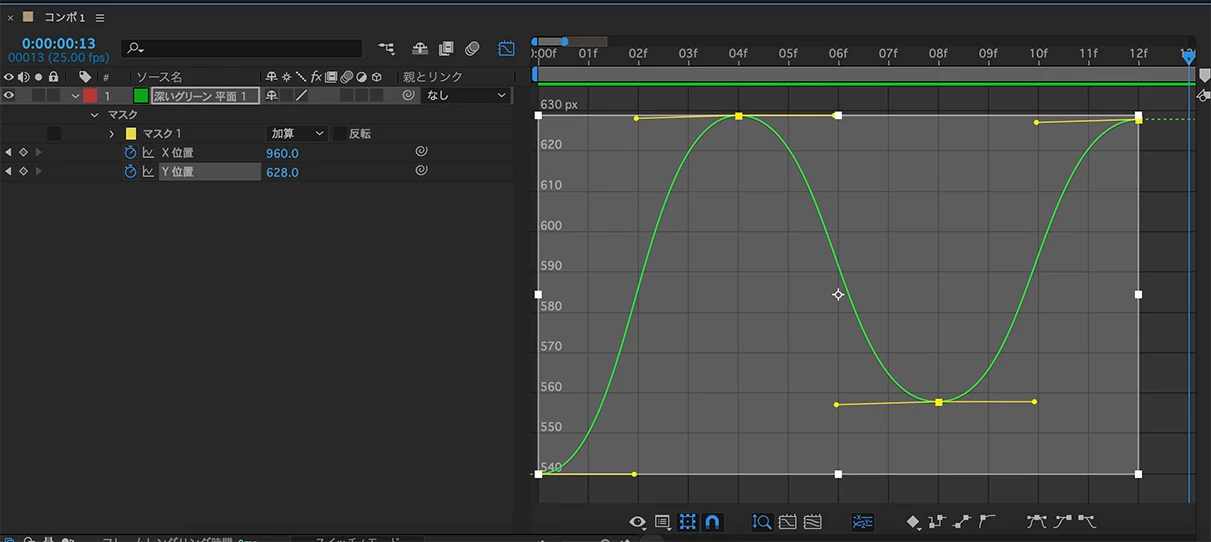The image size is (1211, 542).
Task: Check the 反転 invert mask checkbox
Action: point(340,133)
